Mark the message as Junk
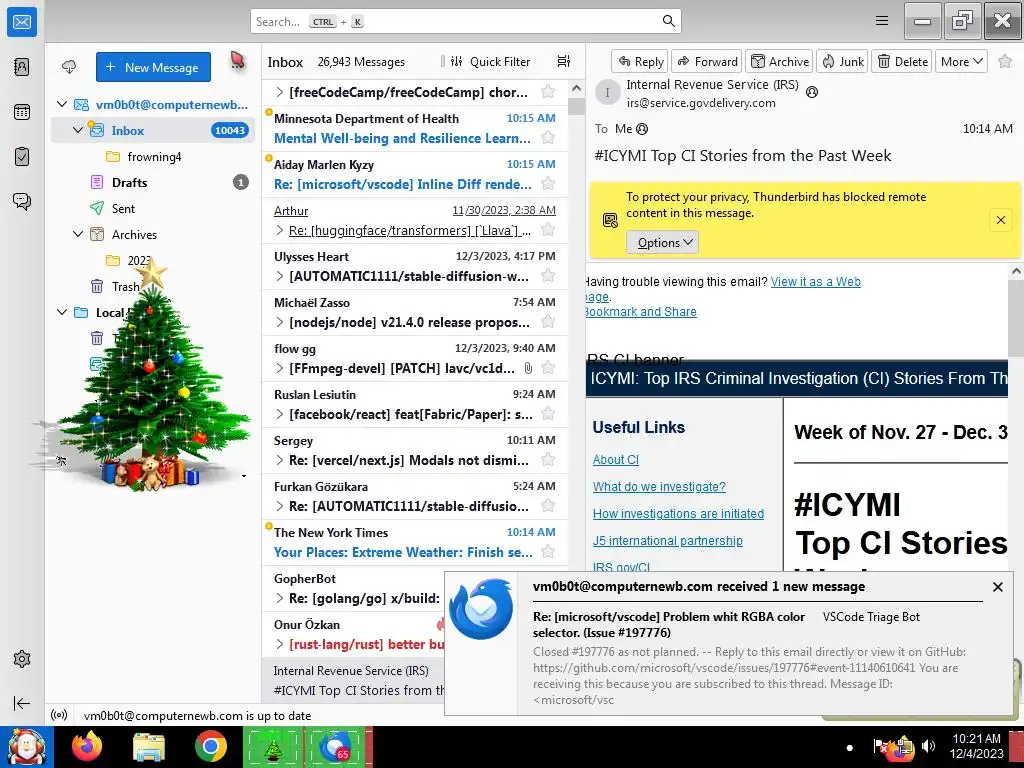The width and height of the screenshot is (1024, 768). 842,61
